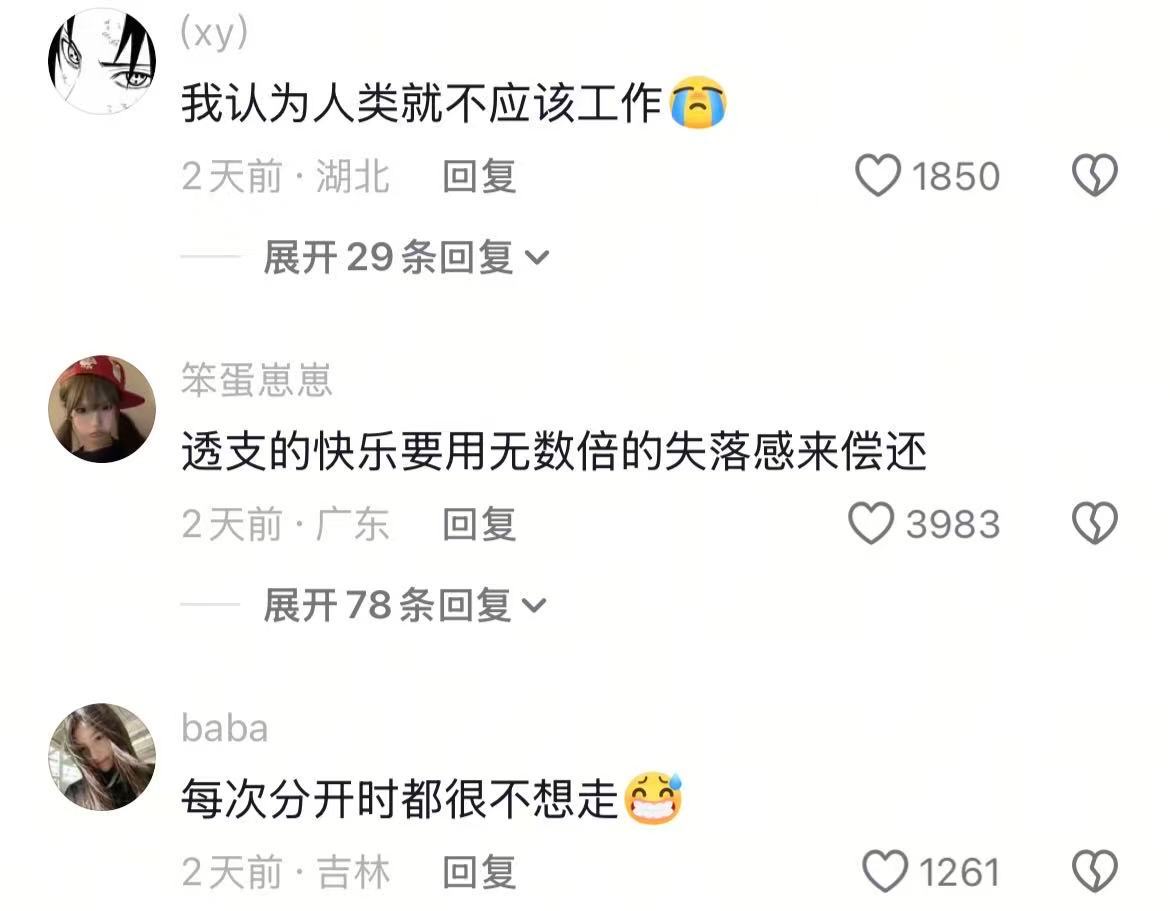Screen dimensions: 1170x911
Task: Open username 笨蛋崽崽 profile link
Action: [257, 380]
